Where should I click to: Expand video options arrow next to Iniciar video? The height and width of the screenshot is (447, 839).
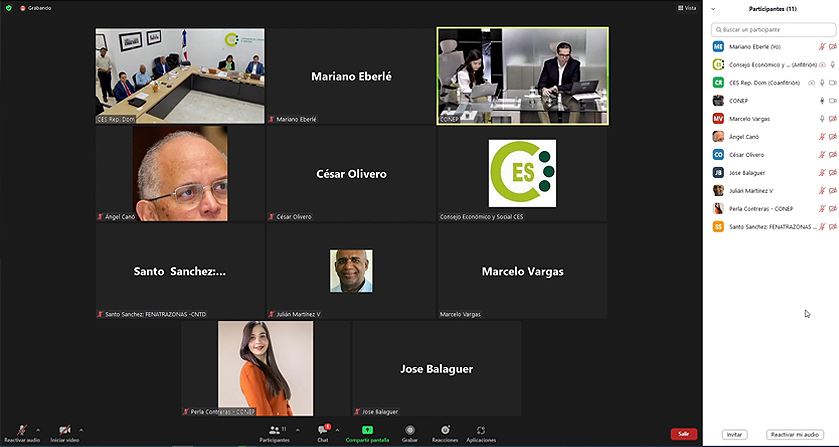(x=81, y=430)
